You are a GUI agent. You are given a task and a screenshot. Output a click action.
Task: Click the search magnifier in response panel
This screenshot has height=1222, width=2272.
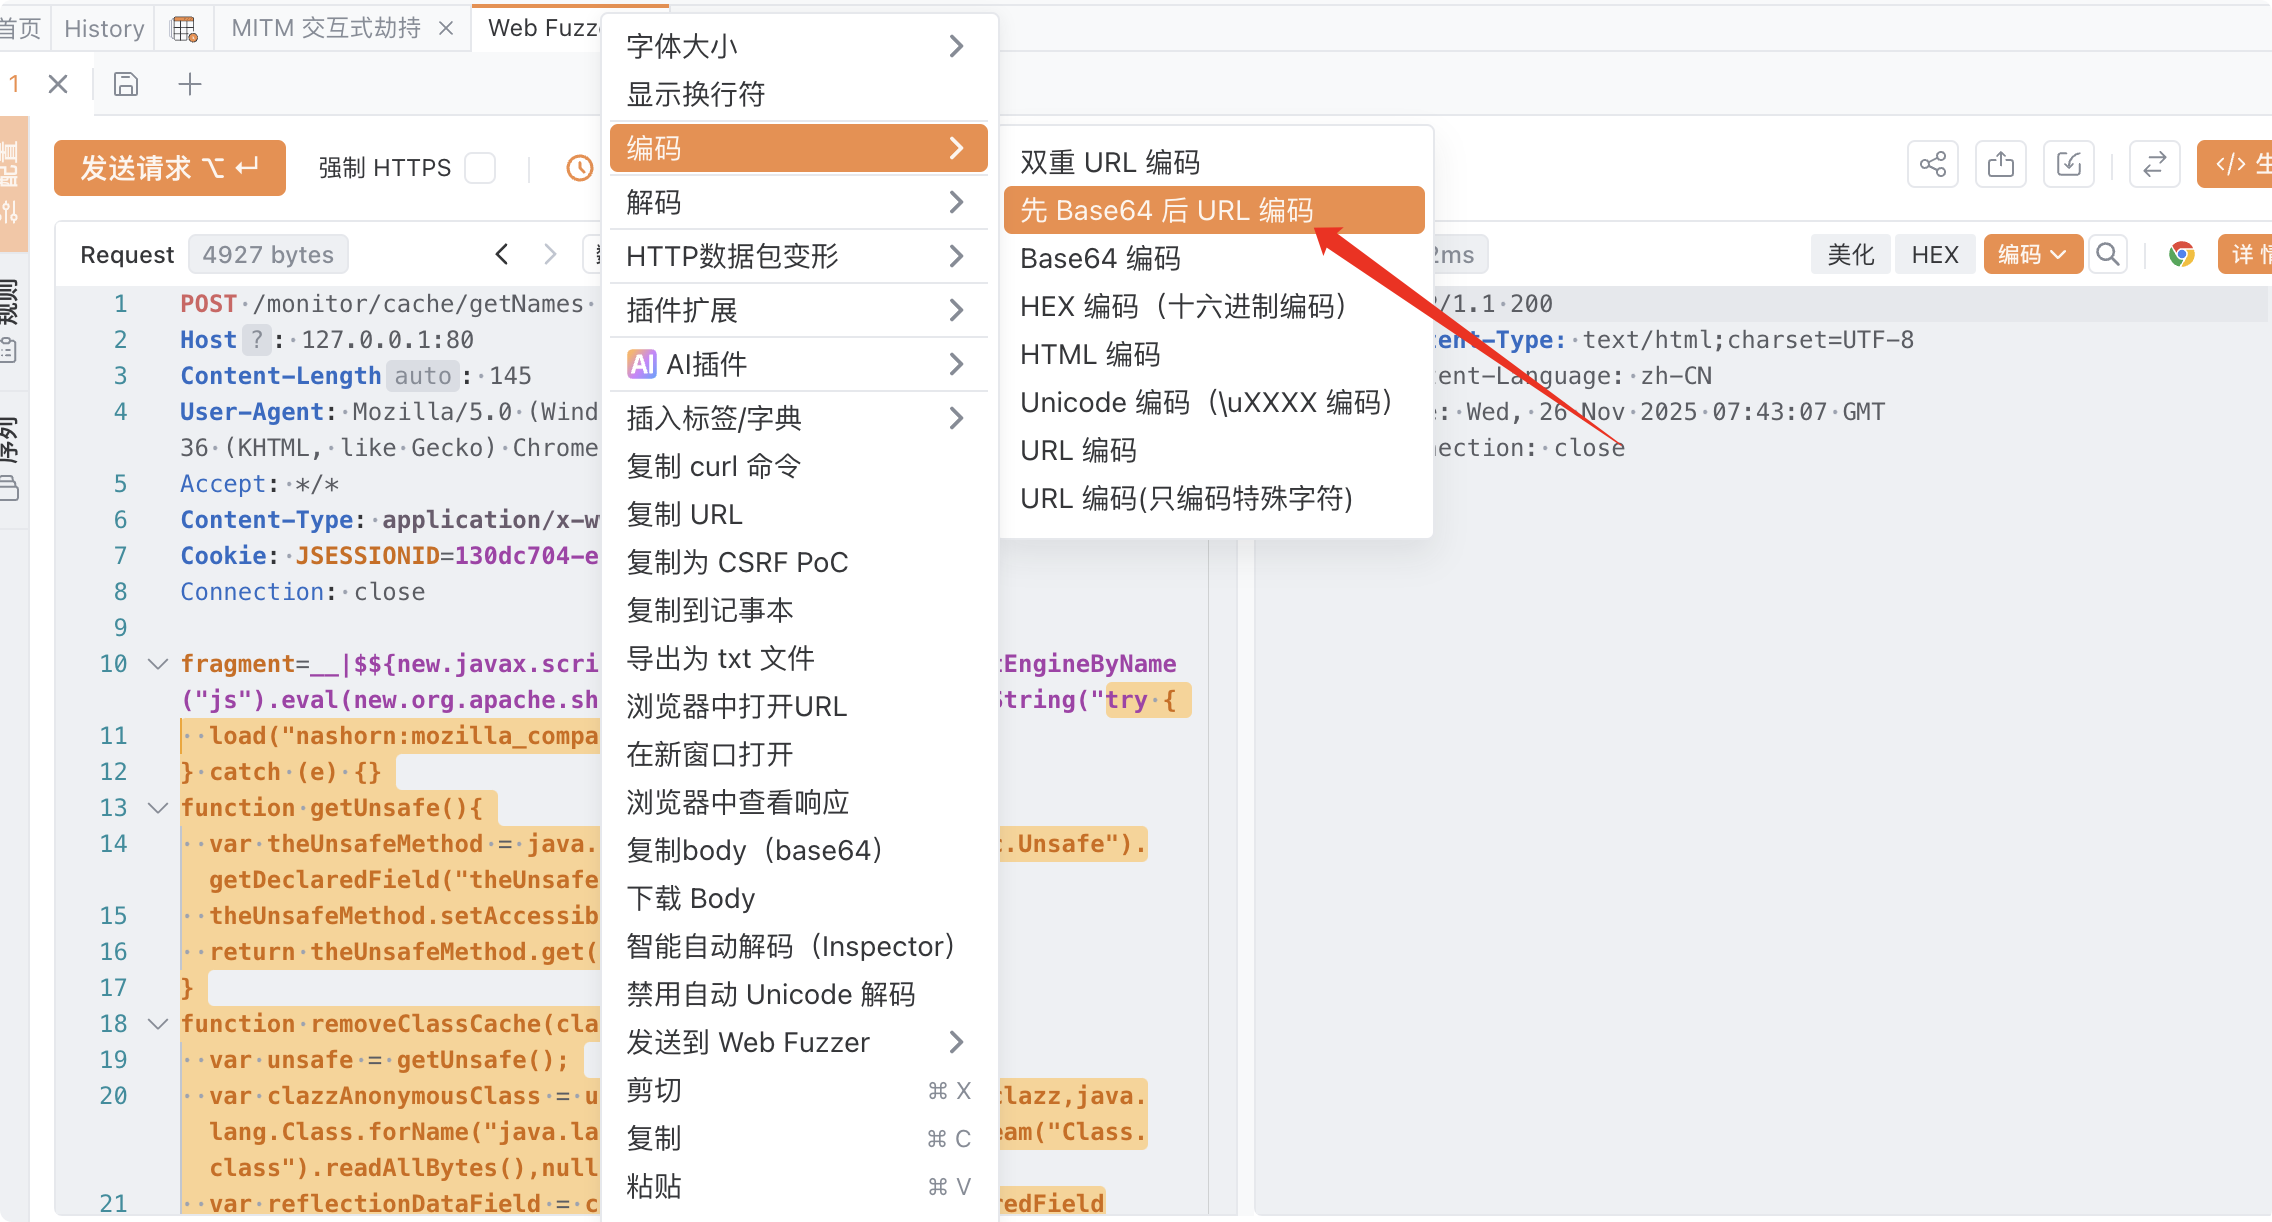point(2107,254)
